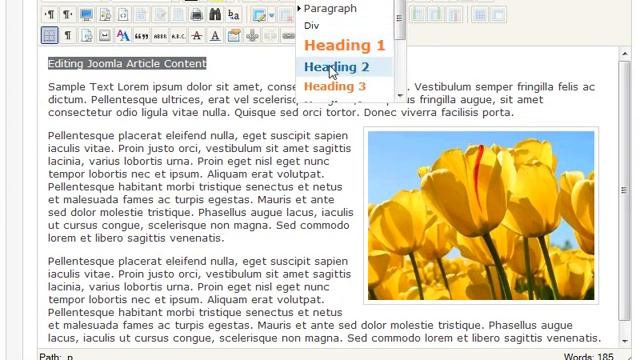Screen dimensions: 640x360
Task: Toggle fullscreen editor mode monitor icon
Action: pos(86,15)
